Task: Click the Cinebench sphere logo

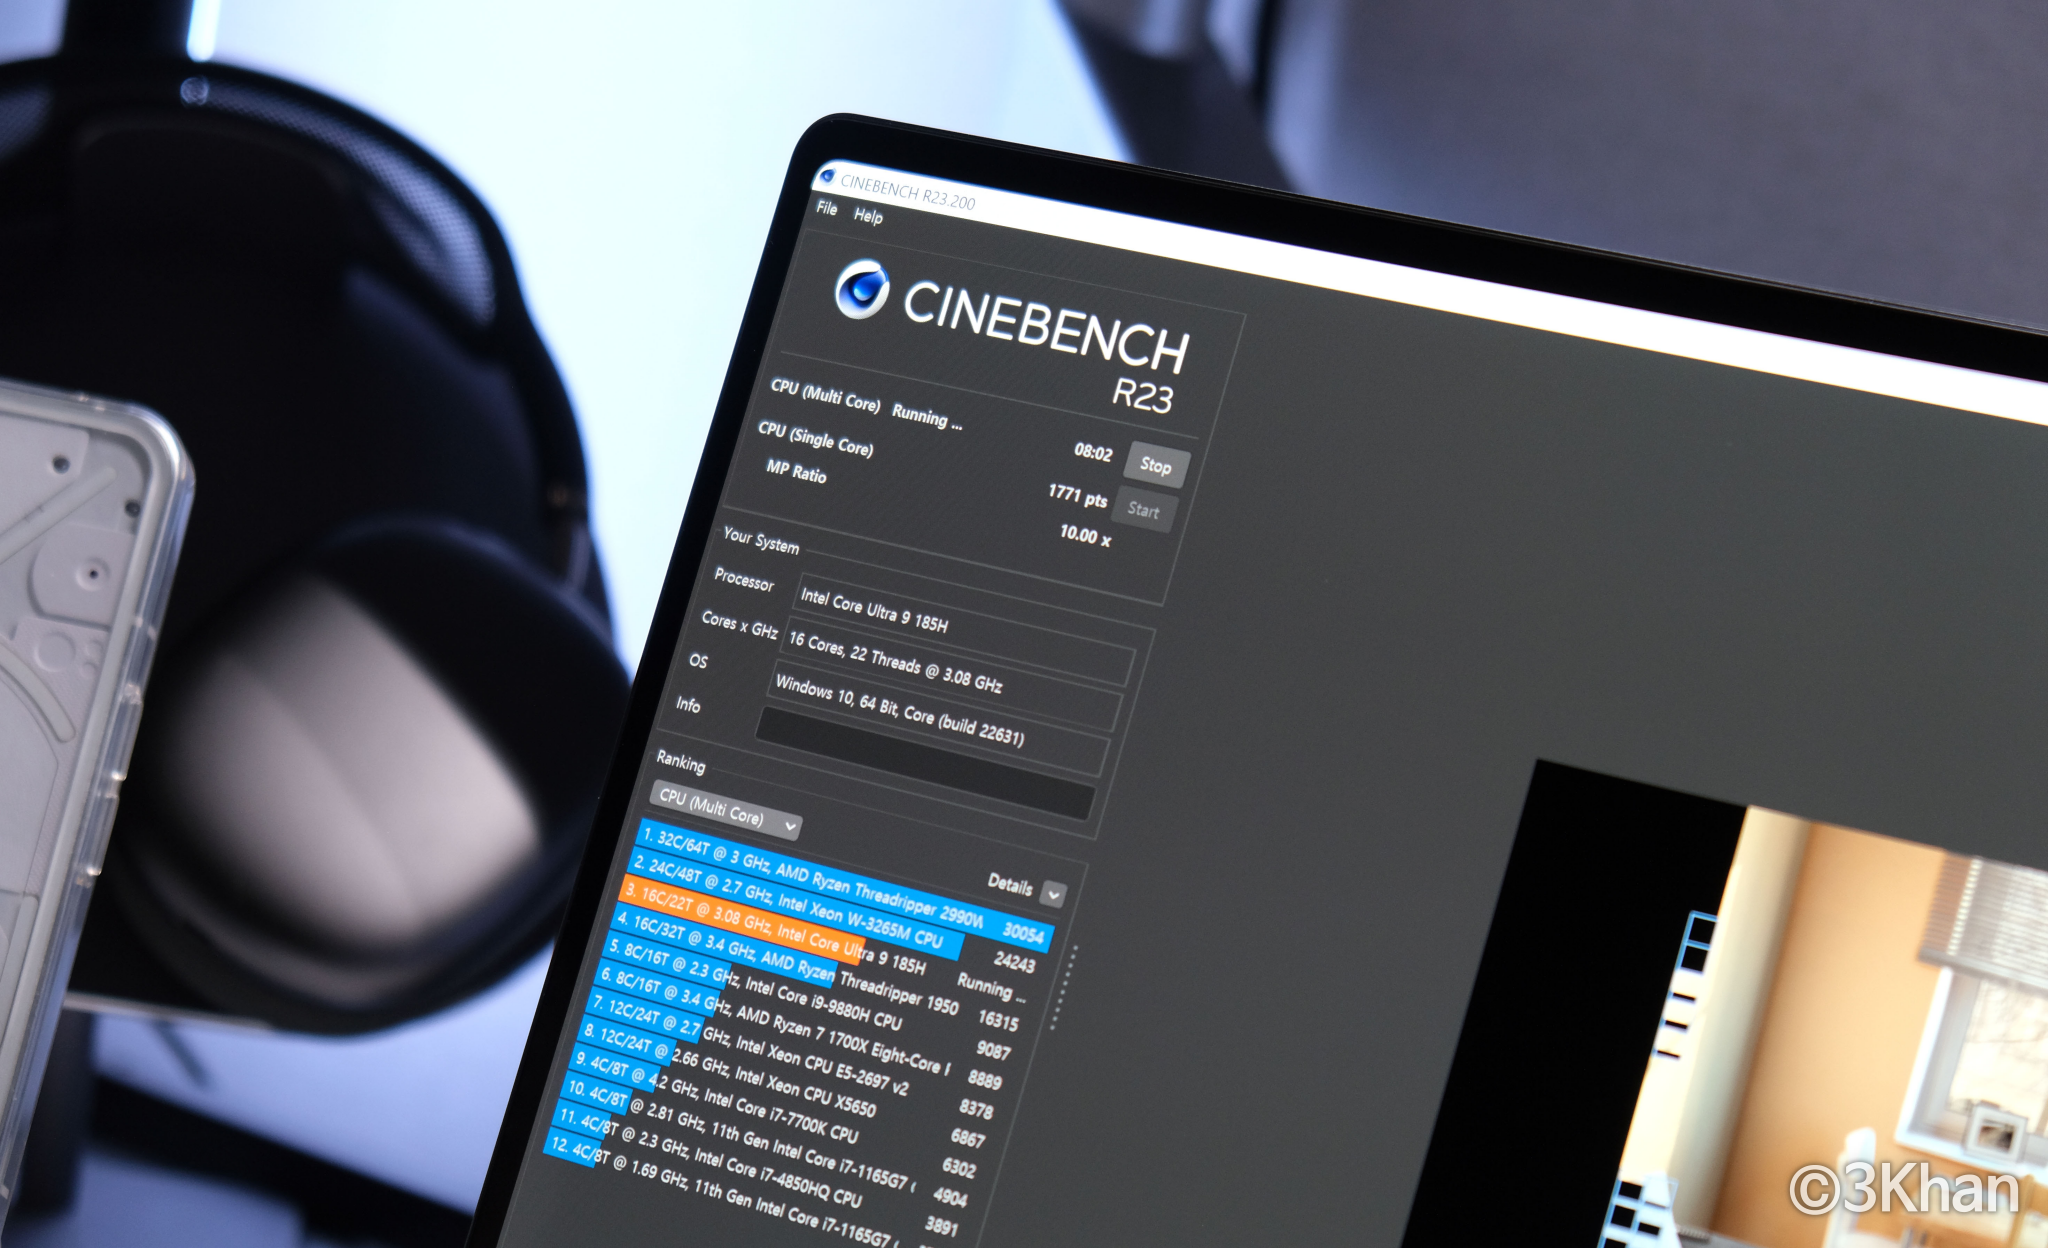Action: (x=861, y=290)
